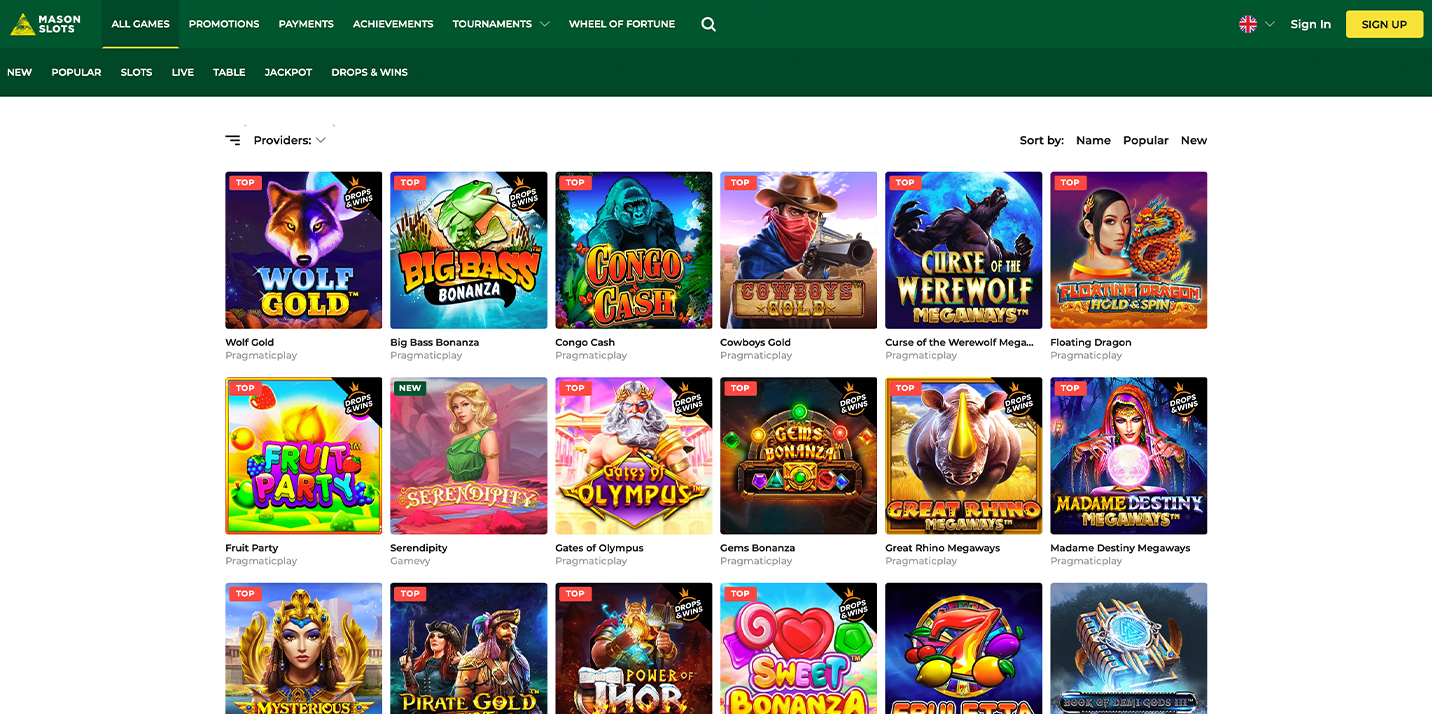The image size is (1432, 714).
Task: Click Drops & Wins badge on Gems Bonanza
Action: pyautogui.click(x=854, y=400)
